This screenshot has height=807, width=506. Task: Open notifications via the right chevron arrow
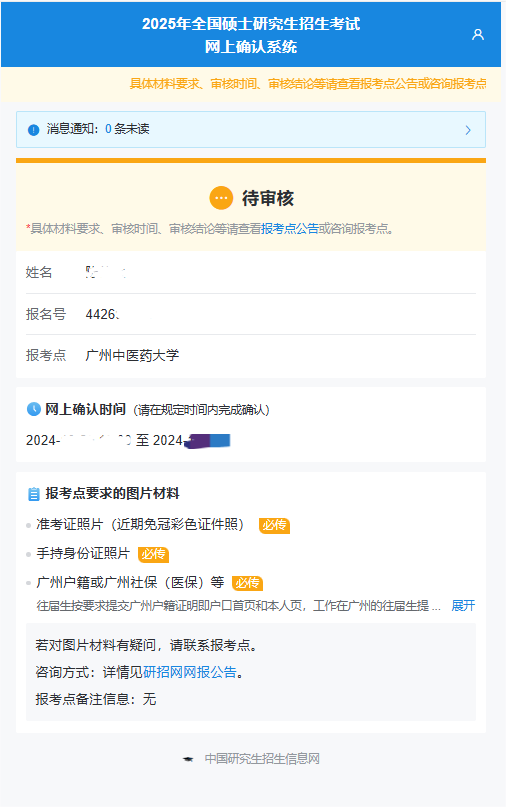click(468, 130)
